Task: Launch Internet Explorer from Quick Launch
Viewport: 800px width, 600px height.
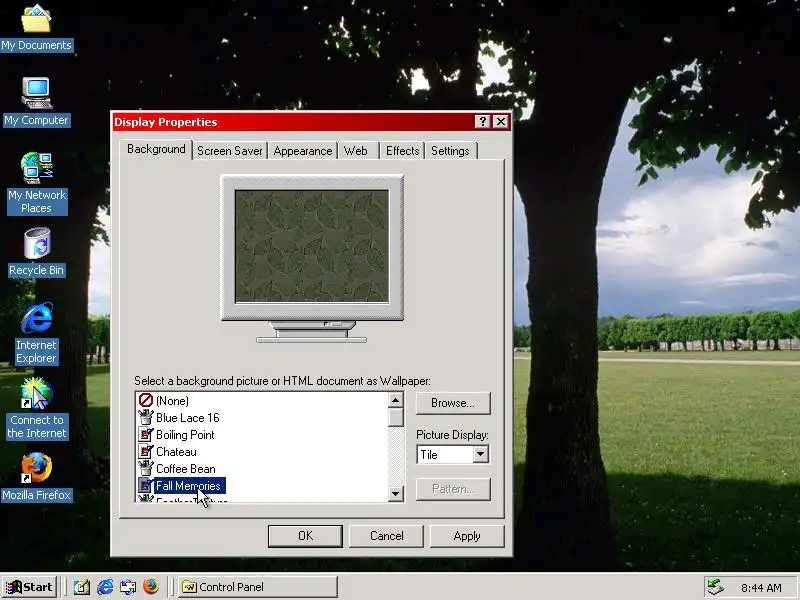Action: (x=105, y=587)
